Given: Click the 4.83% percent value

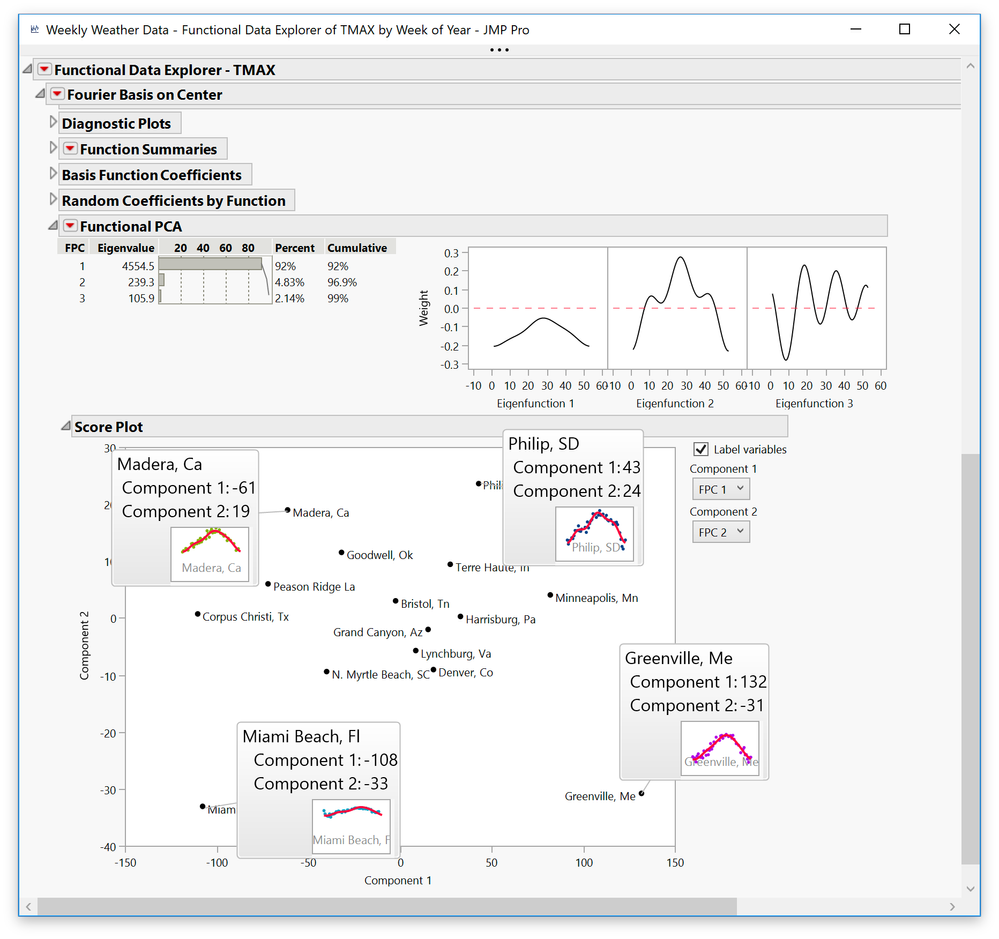Looking at the screenshot, I should coord(289,282).
